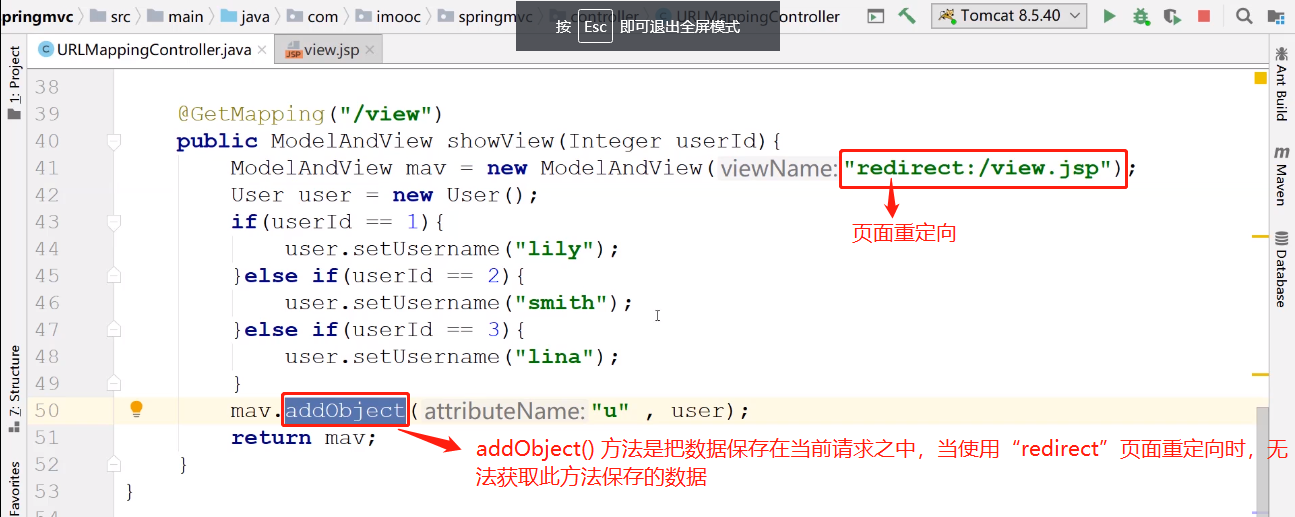Start debugging with the green bug icon
Viewport: 1295px width, 517px height.
[1141, 16]
